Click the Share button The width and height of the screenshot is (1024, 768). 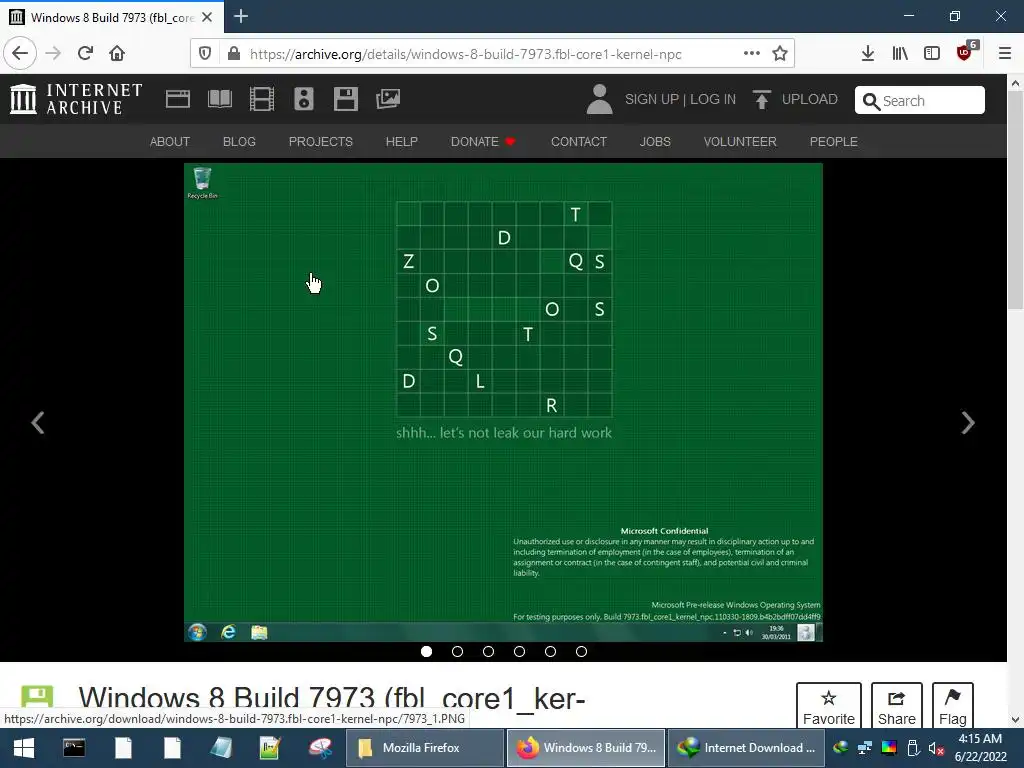coord(897,705)
